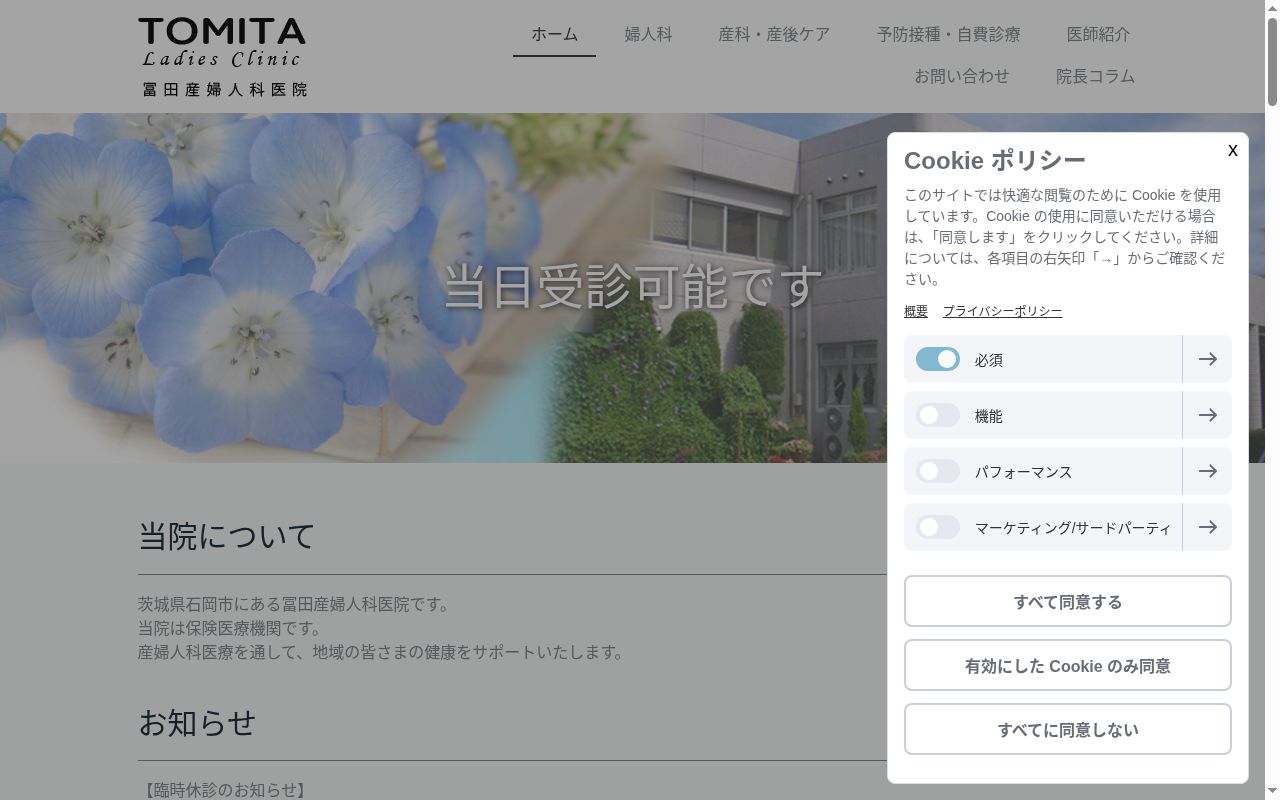
Task: Expand details arrow for 機能
Action: (1207, 415)
